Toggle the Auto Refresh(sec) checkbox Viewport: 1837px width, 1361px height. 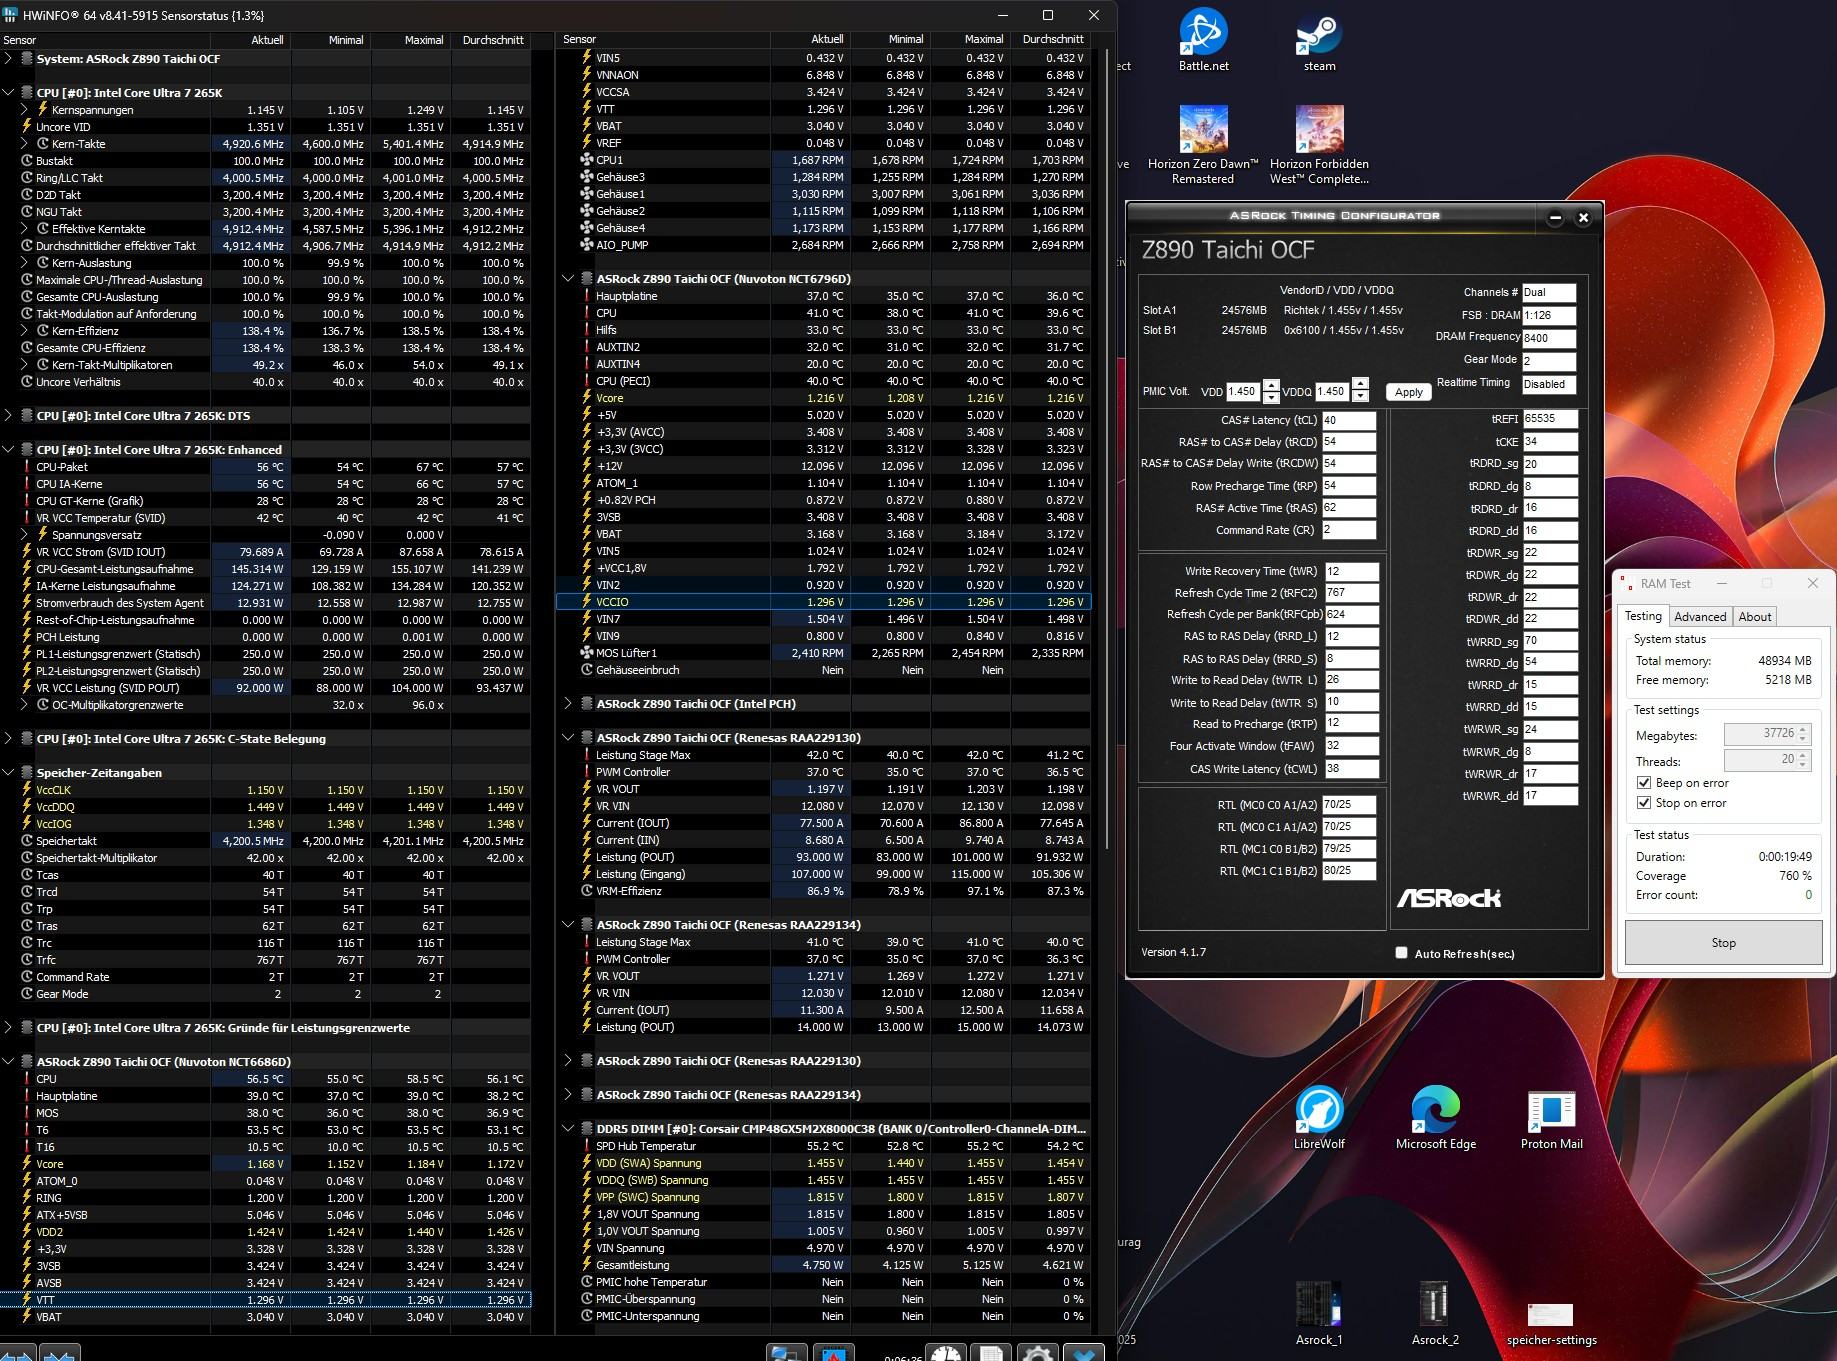(x=1401, y=953)
